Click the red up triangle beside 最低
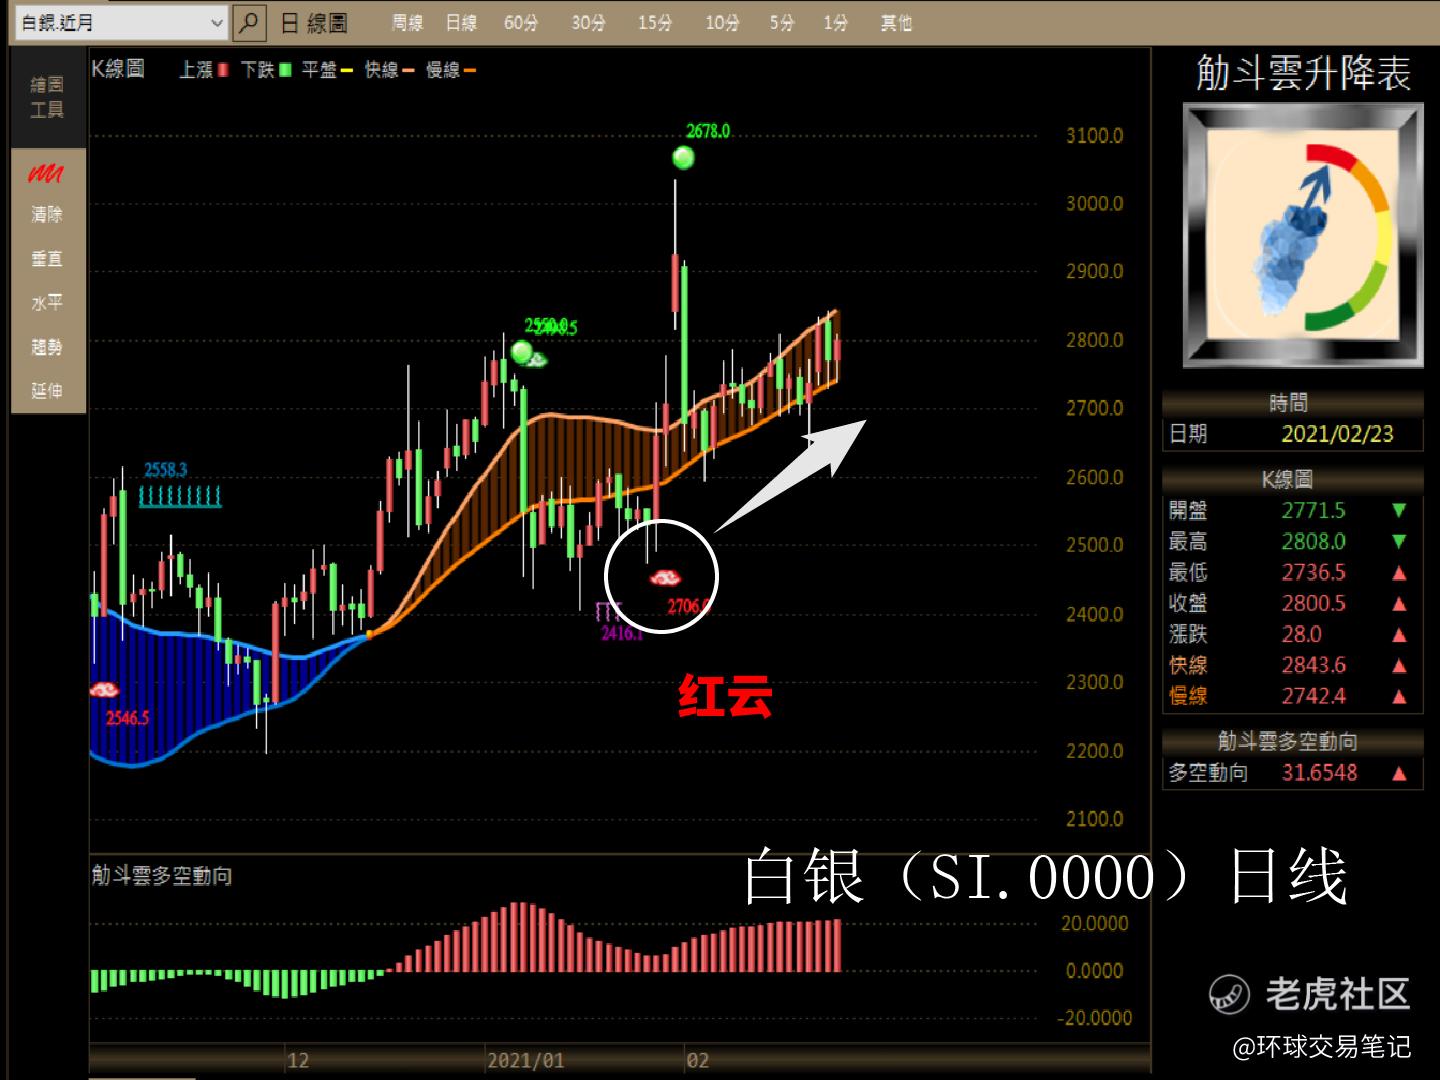 [x=1399, y=573]
